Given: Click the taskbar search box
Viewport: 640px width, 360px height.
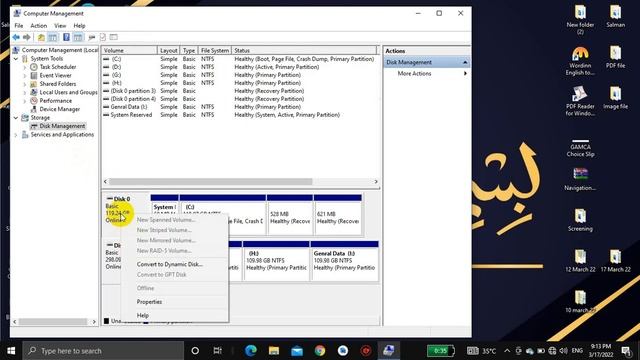Looking at the screenshot, I should point(103,351).
